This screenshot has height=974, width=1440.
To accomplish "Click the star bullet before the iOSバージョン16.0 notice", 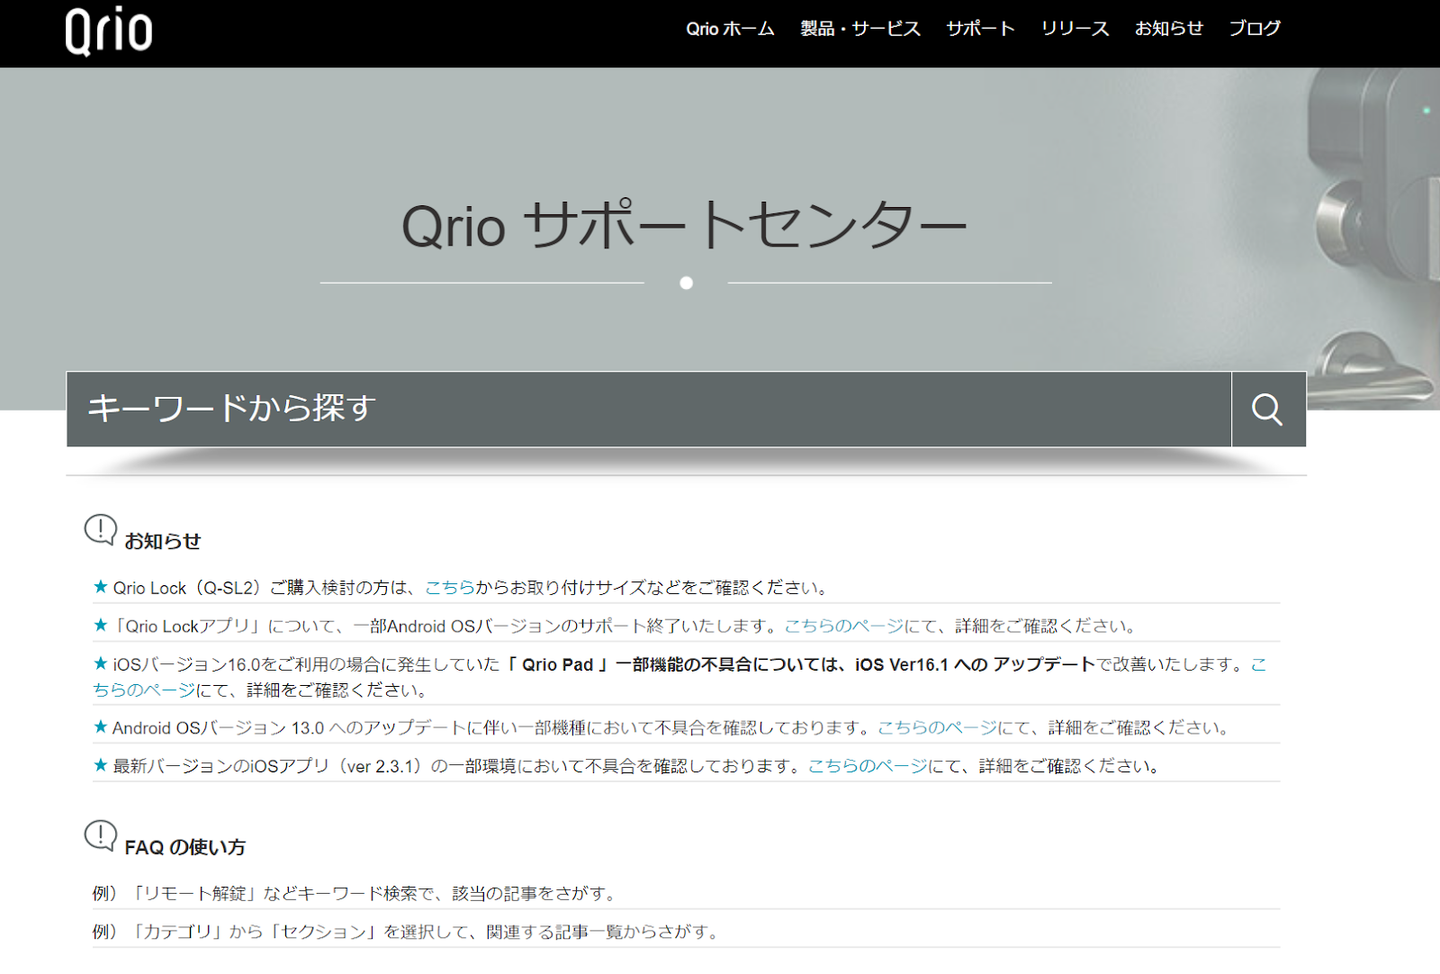I will coord(100,663).
